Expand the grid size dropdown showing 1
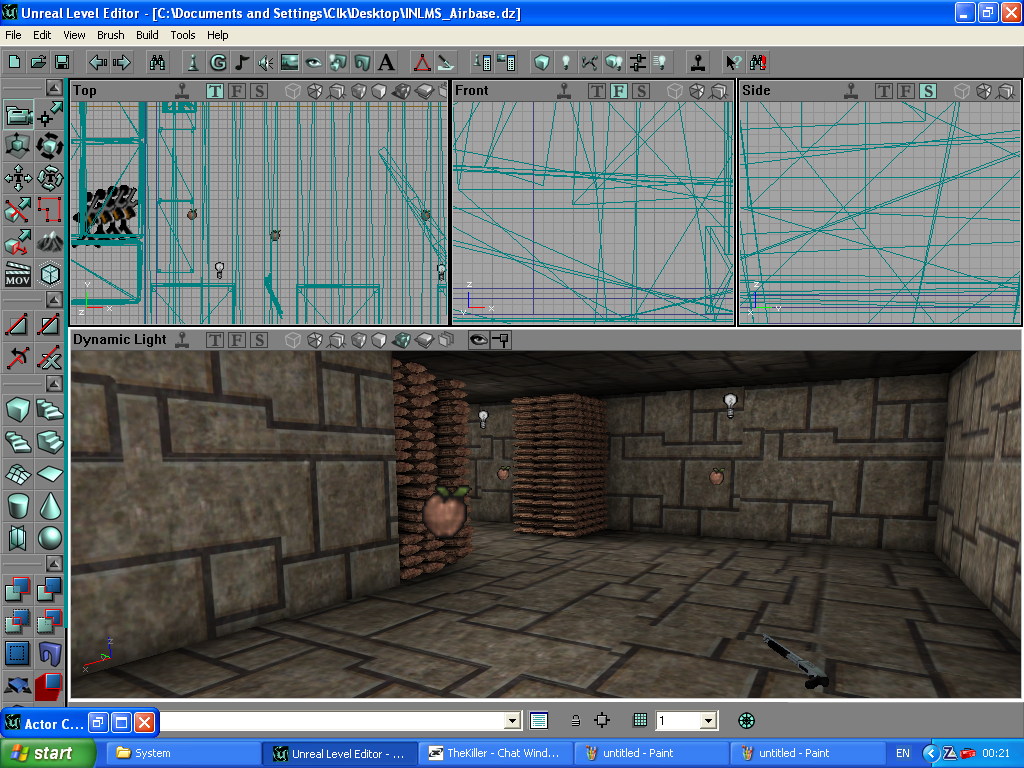The image size is (1024, 768). point(708,720)
